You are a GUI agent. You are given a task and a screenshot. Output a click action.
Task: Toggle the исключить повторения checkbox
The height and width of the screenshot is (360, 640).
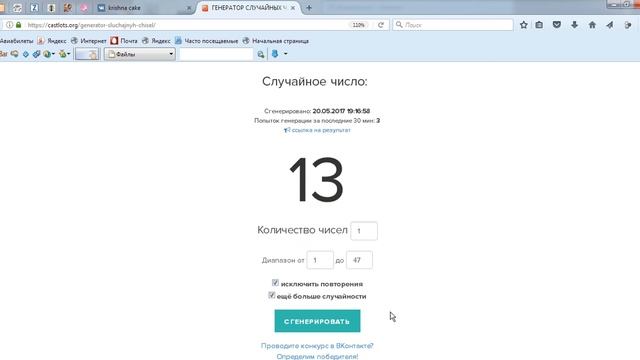(276, 282)
